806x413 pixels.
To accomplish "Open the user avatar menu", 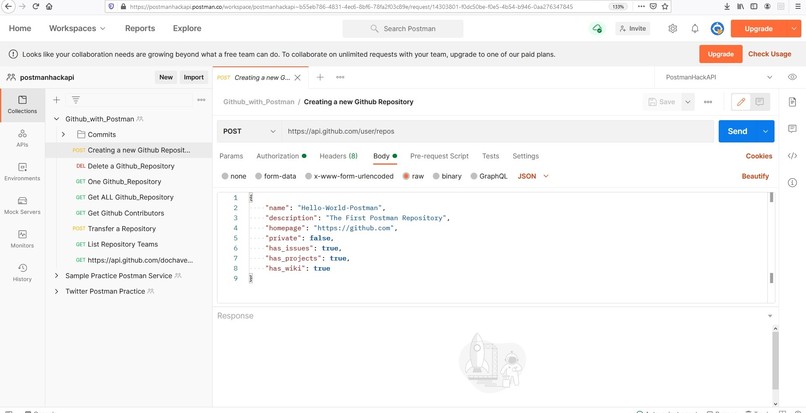I will (718, 29).
